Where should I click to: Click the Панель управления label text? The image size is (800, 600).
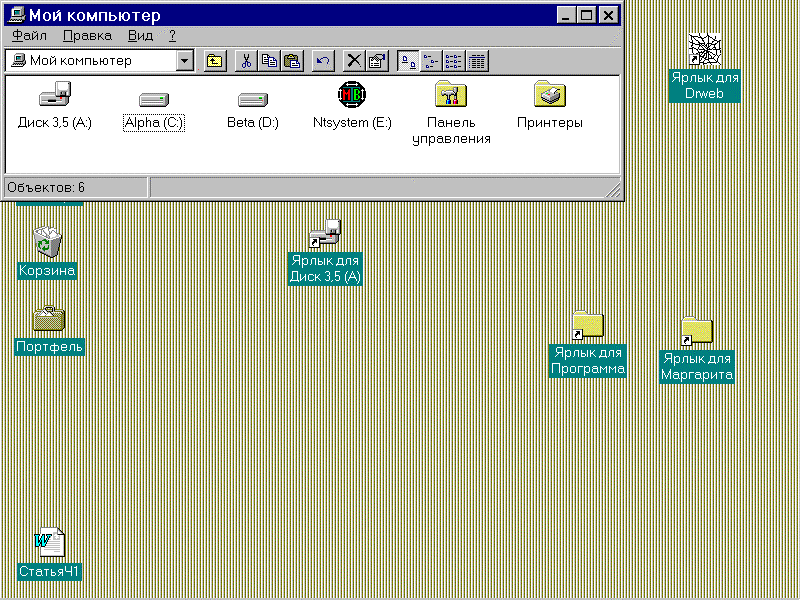click(x=451, y=131)
